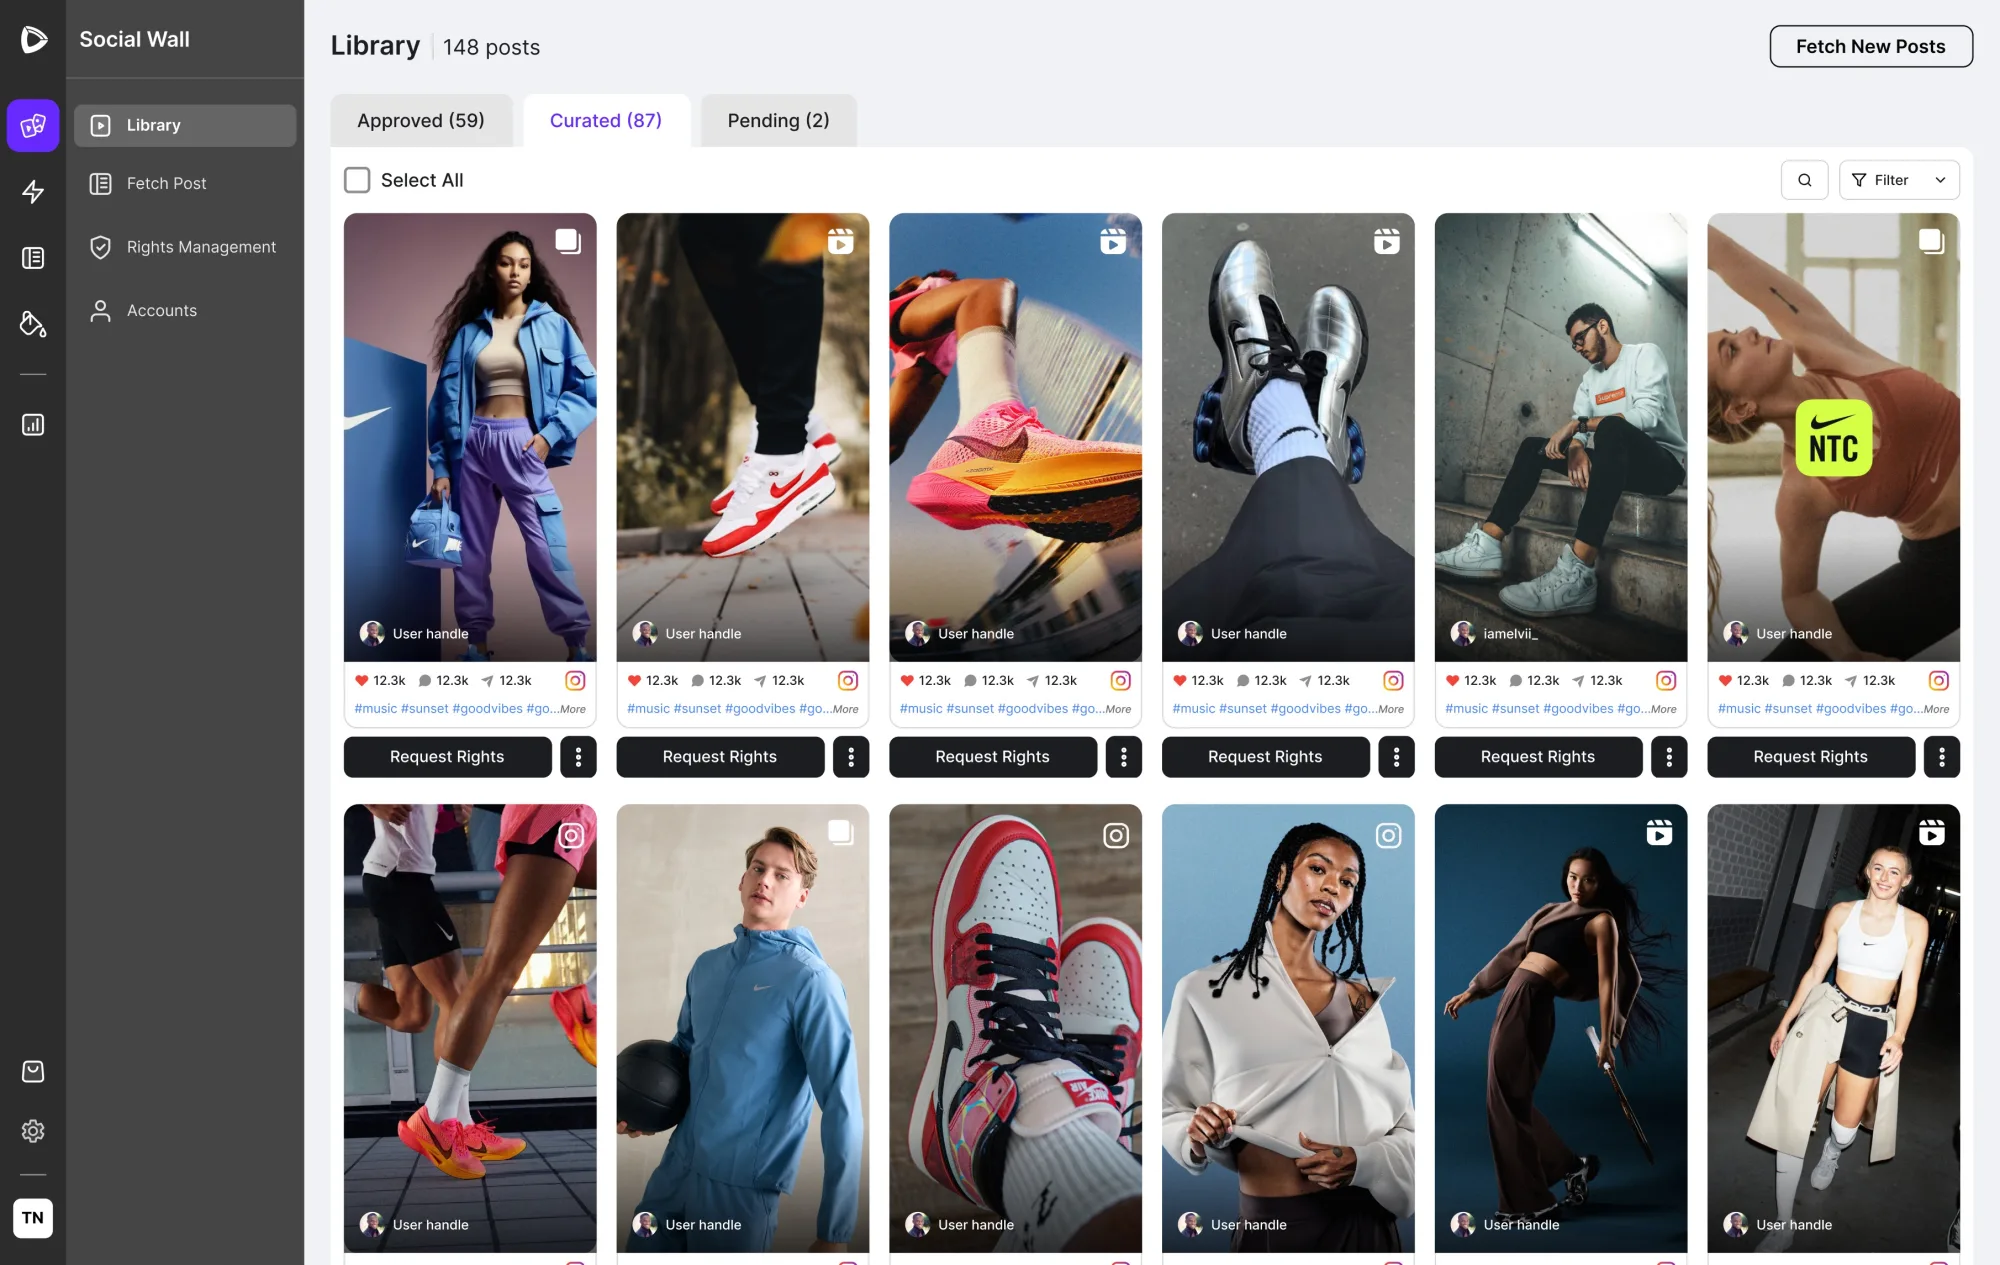
Task: Click the heart likes icon under the NTC post
Action: [x=1725, y=681]
